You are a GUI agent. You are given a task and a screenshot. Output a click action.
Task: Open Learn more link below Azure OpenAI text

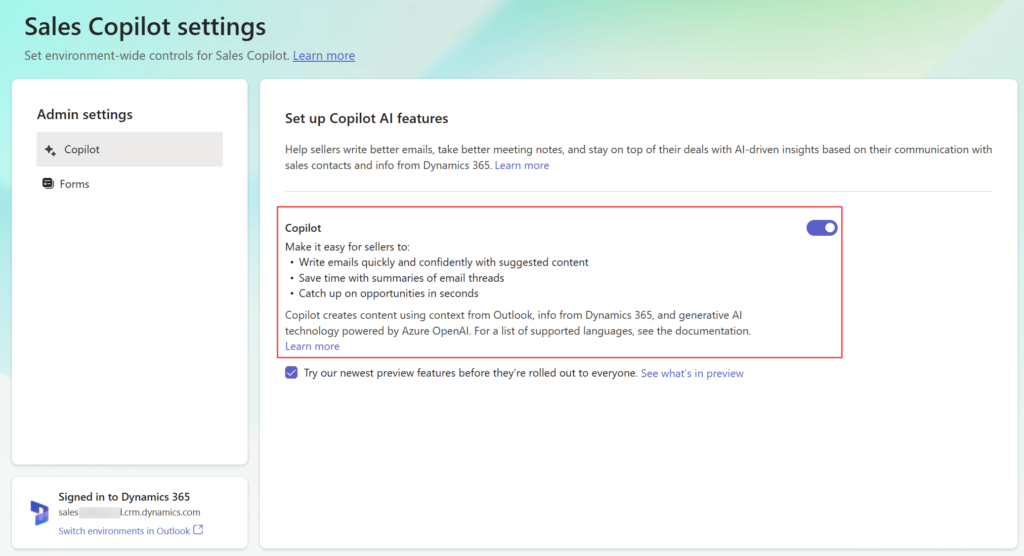tap(312, 347)
